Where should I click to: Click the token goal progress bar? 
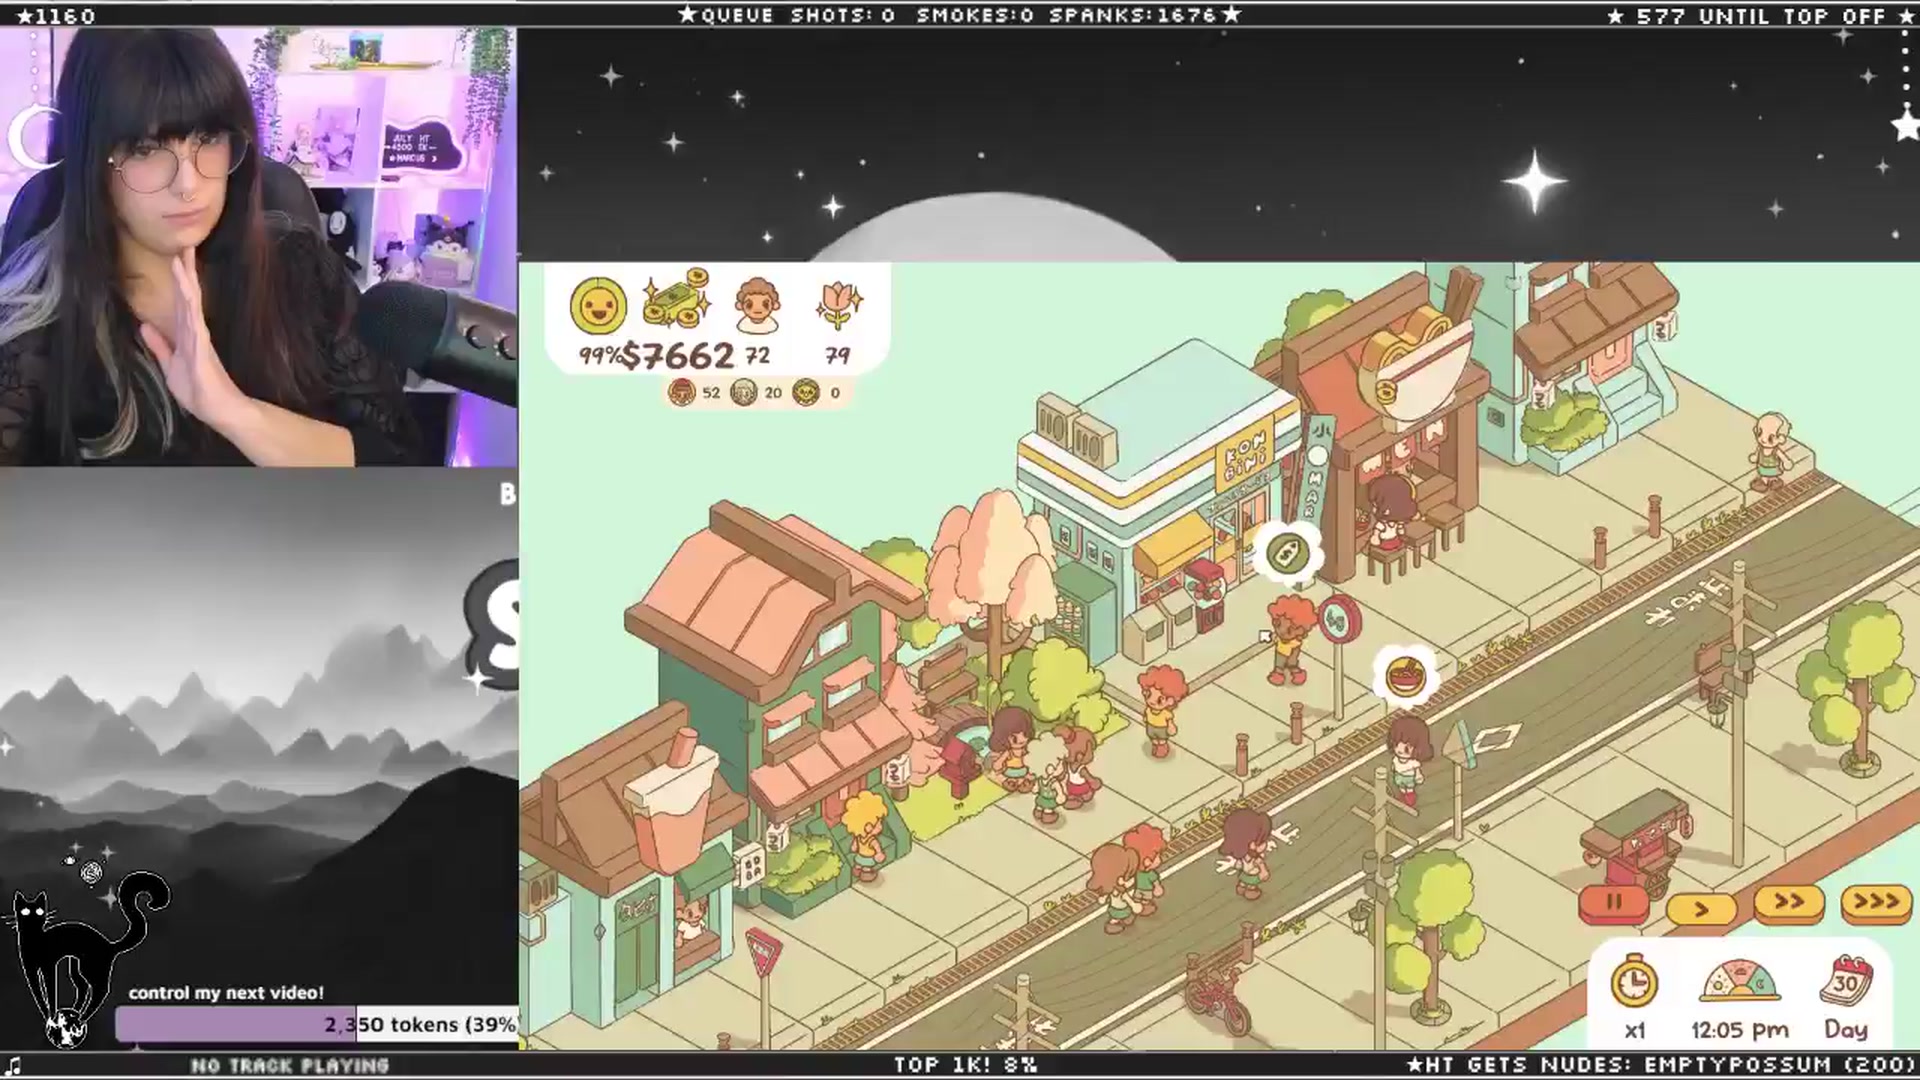click(x=317, y=1025)
